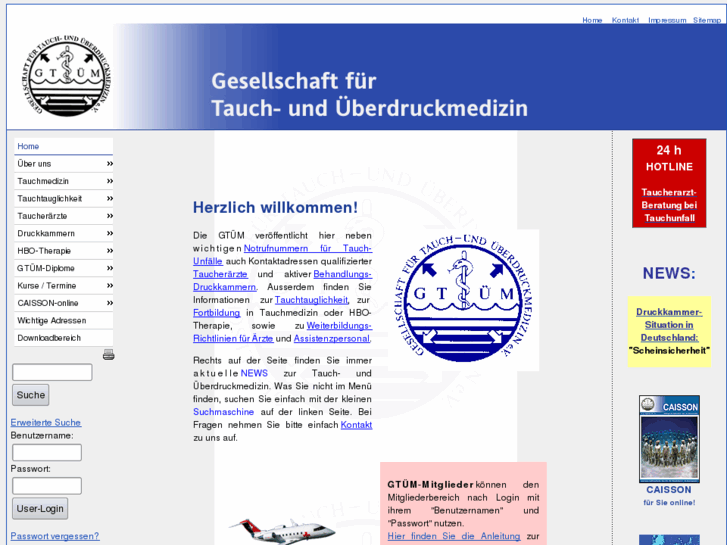Click CAISSON für Sie online caption
The image size is (727, 545).
(x=669, y=495)
